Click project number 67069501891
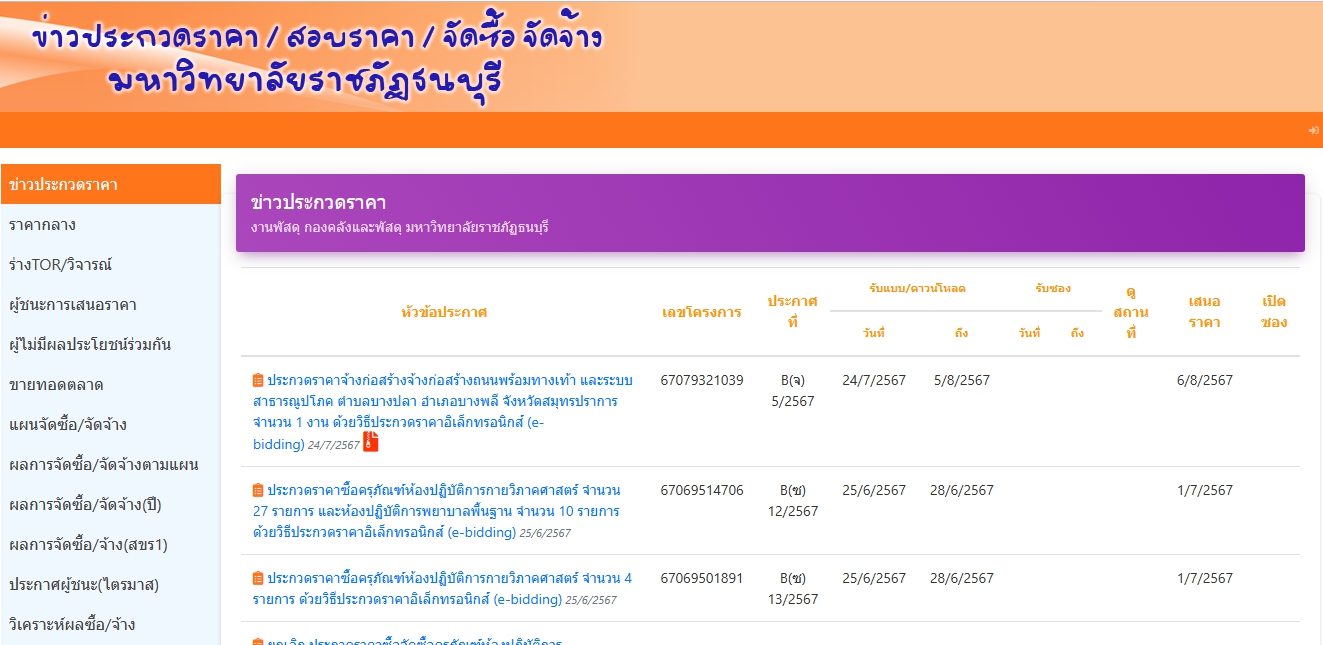The height and width of the screenshot is (645, 1323). pyautogui.click(x=702, y=578)
